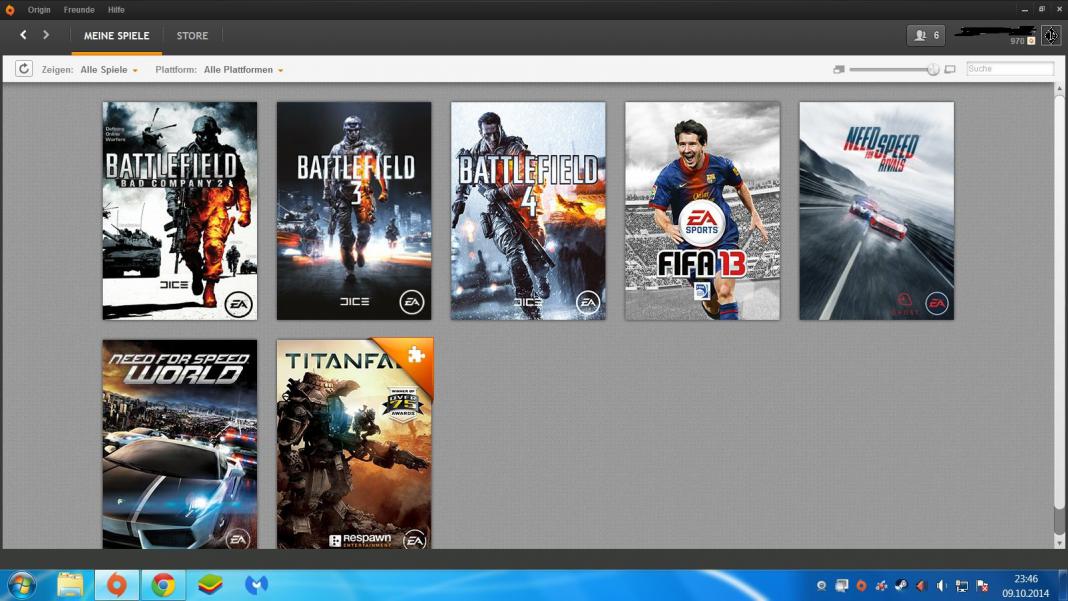The image size is (1068, 601).
Task: Switch to the Store tab
Action: pyautogui.click(x=192, y=36)
